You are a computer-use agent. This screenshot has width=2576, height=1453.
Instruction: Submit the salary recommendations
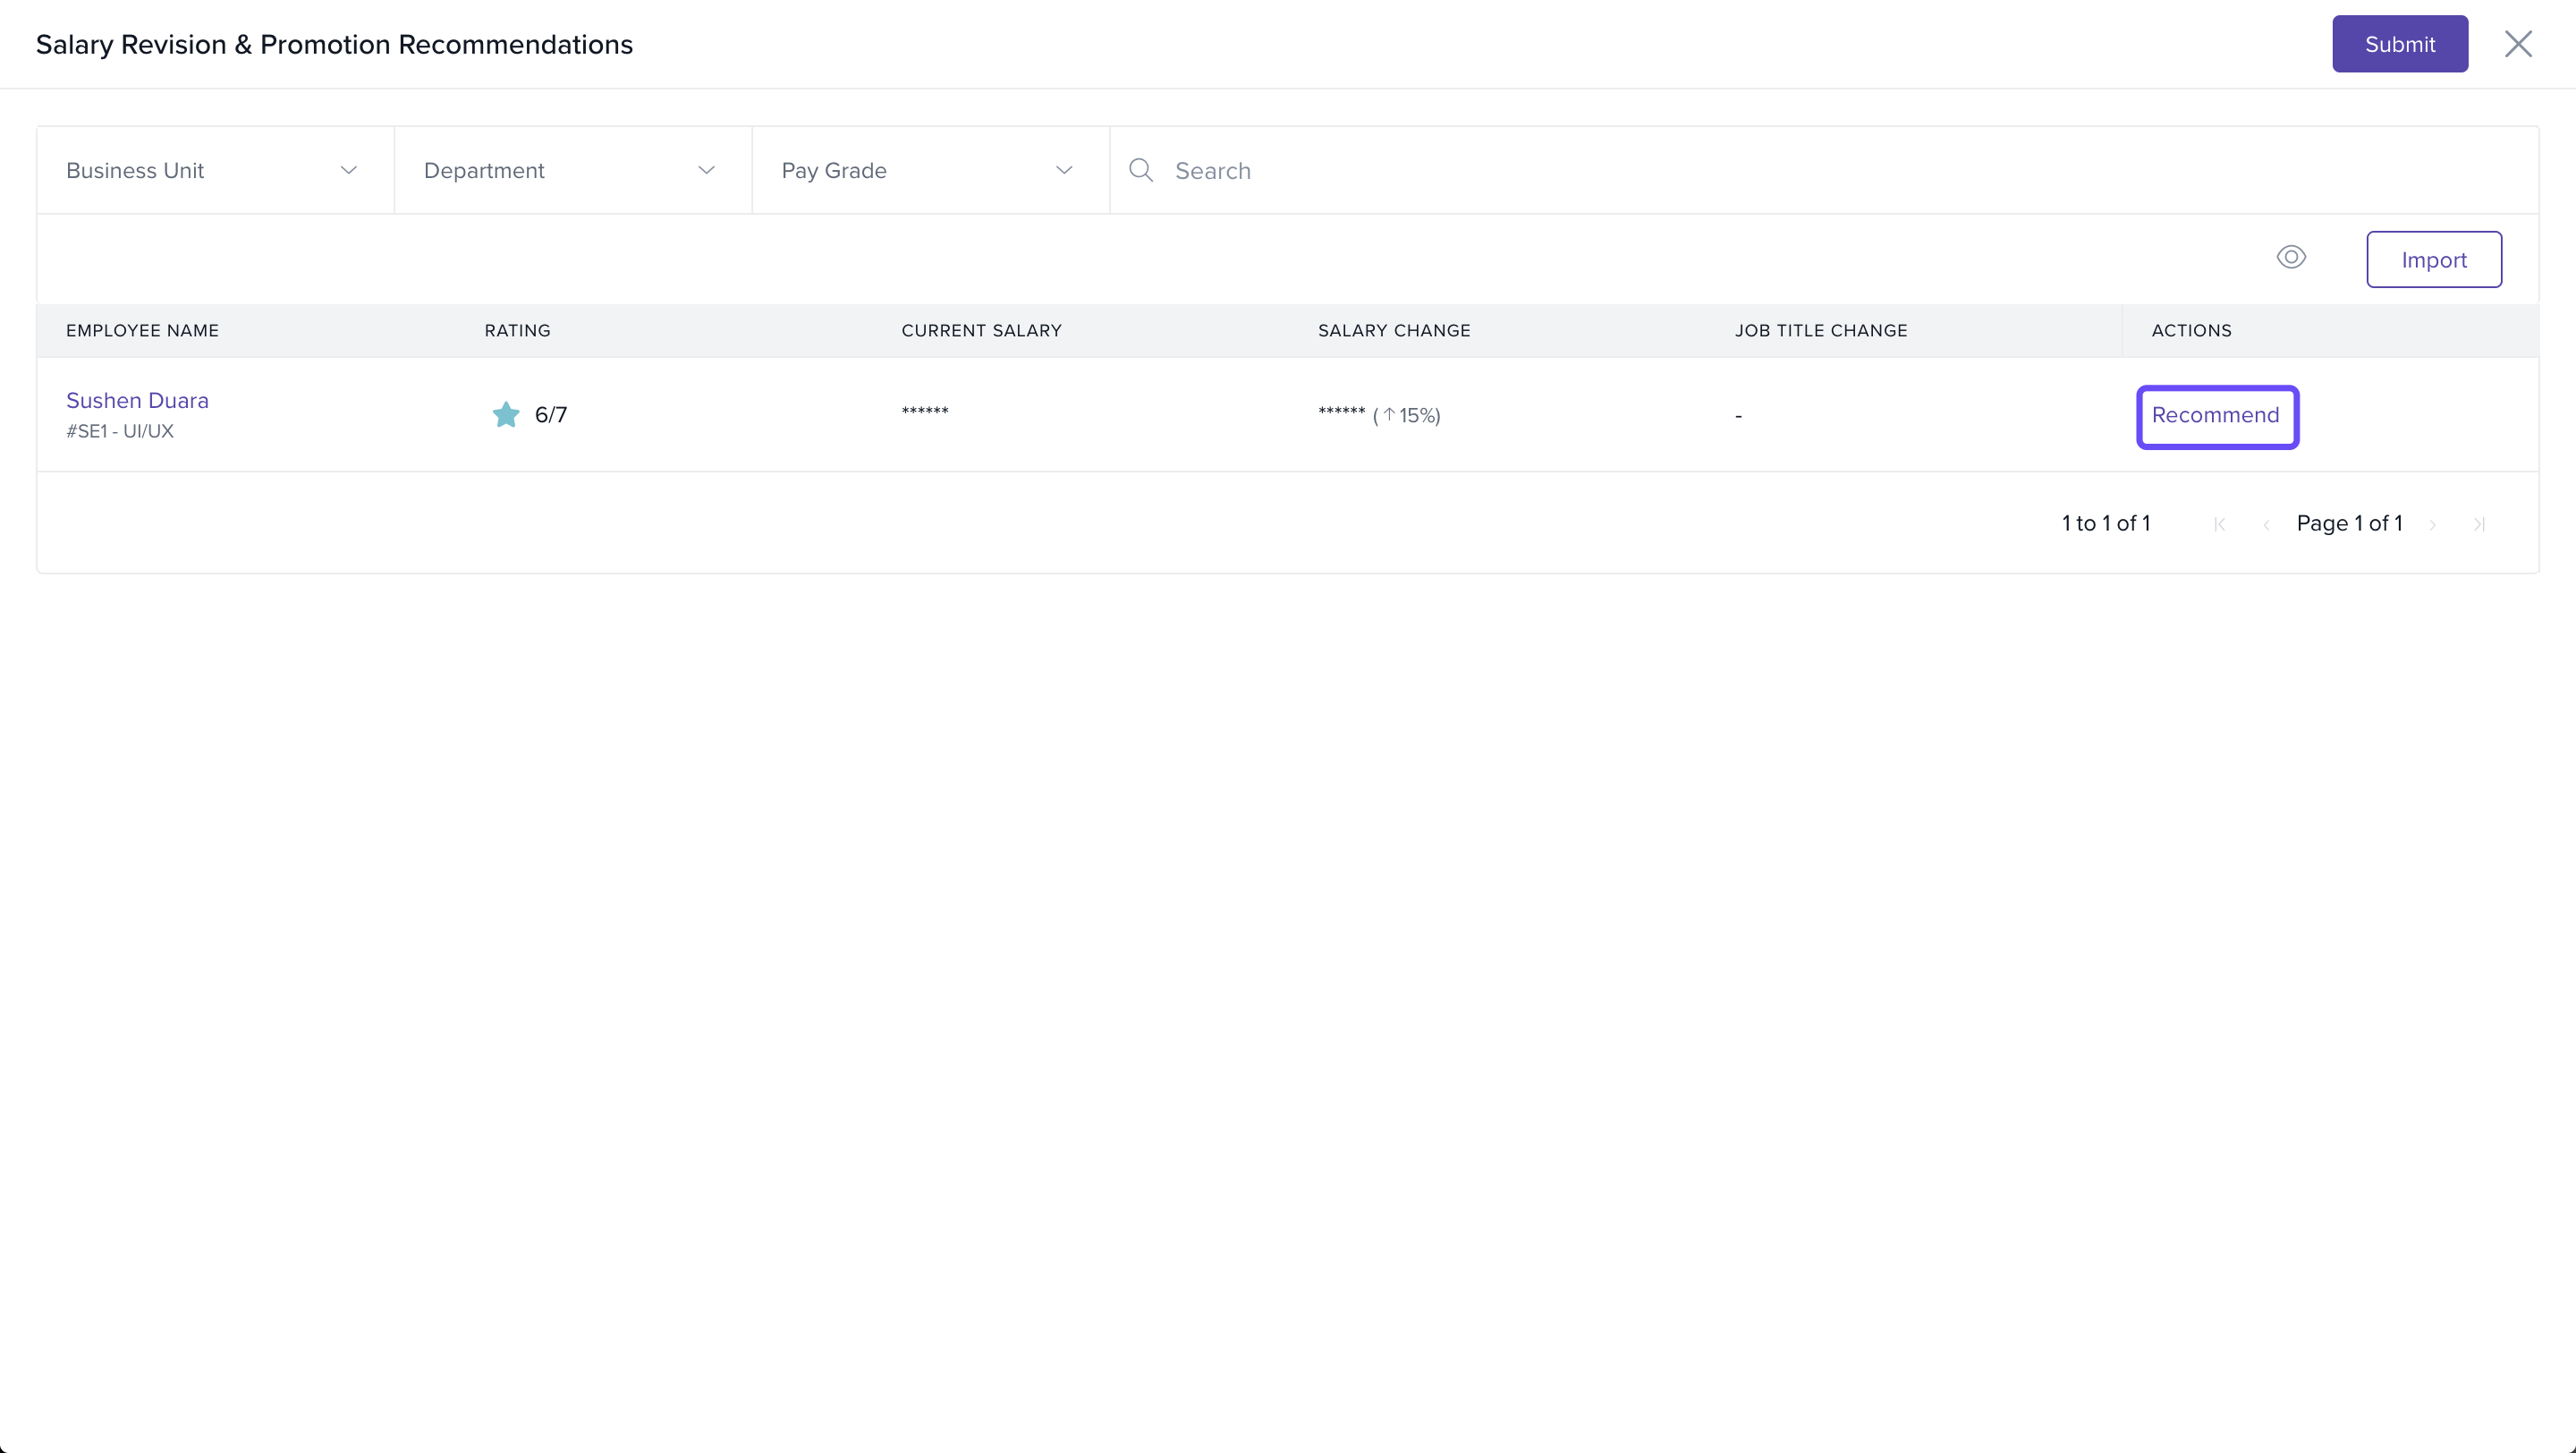tap(2399, 44)
